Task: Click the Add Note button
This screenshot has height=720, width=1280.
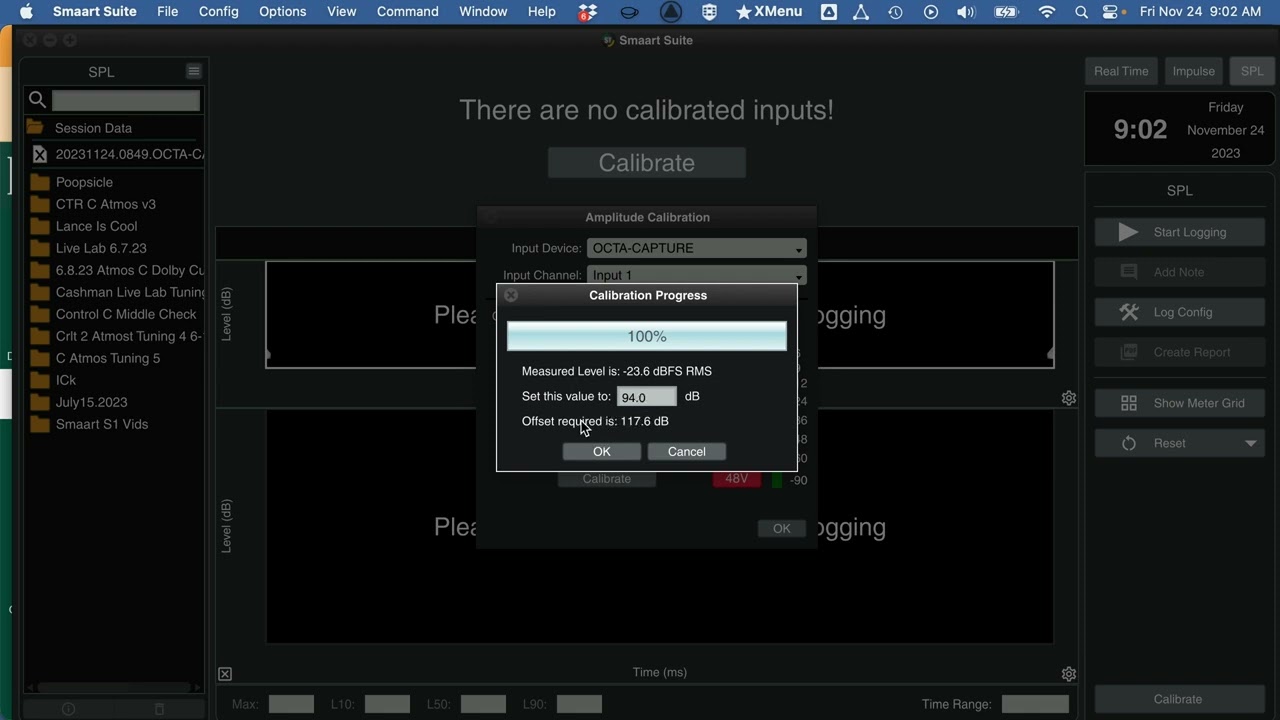Action: click(x=1180, y=272)
